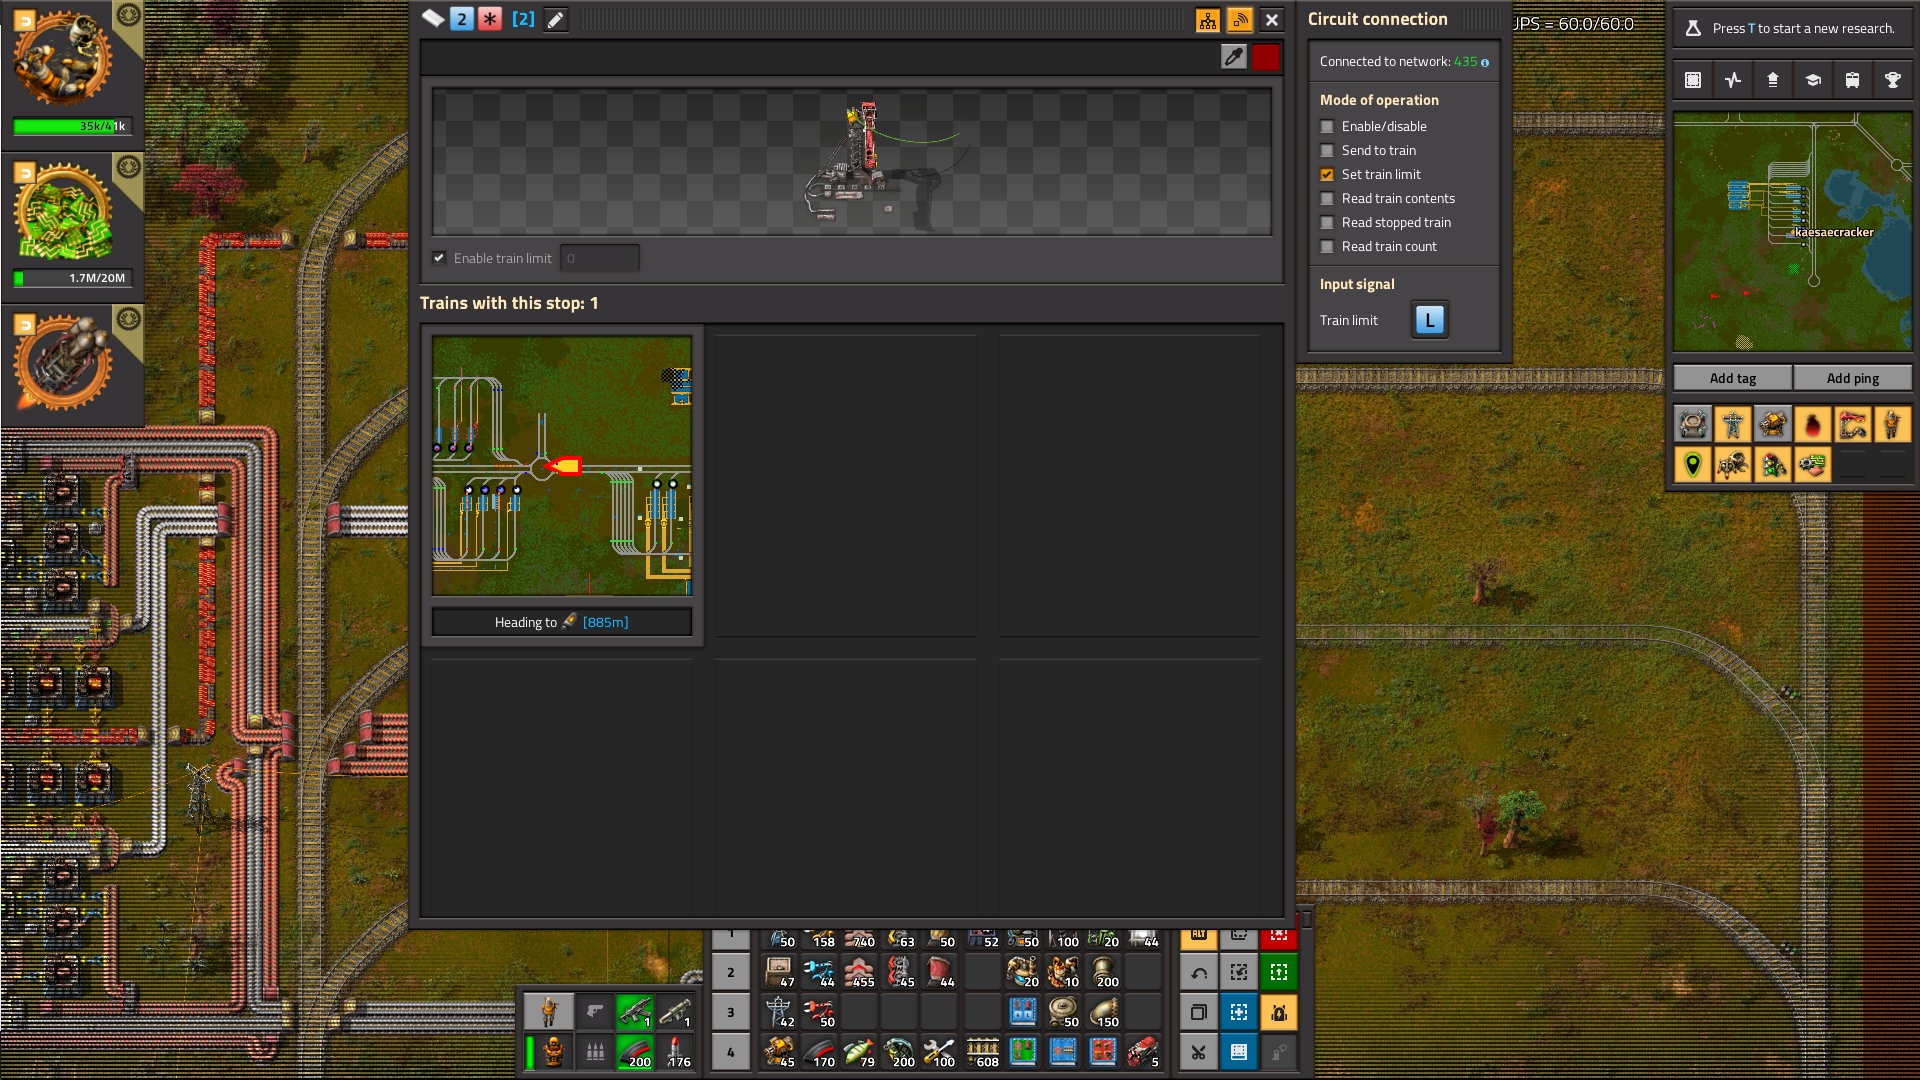Click the cut scissors shortcut

1199,1052
